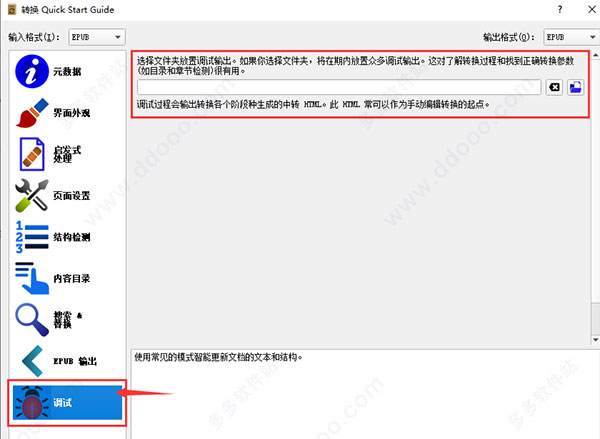Click the 调试 tab label

(x=62, y=402)
